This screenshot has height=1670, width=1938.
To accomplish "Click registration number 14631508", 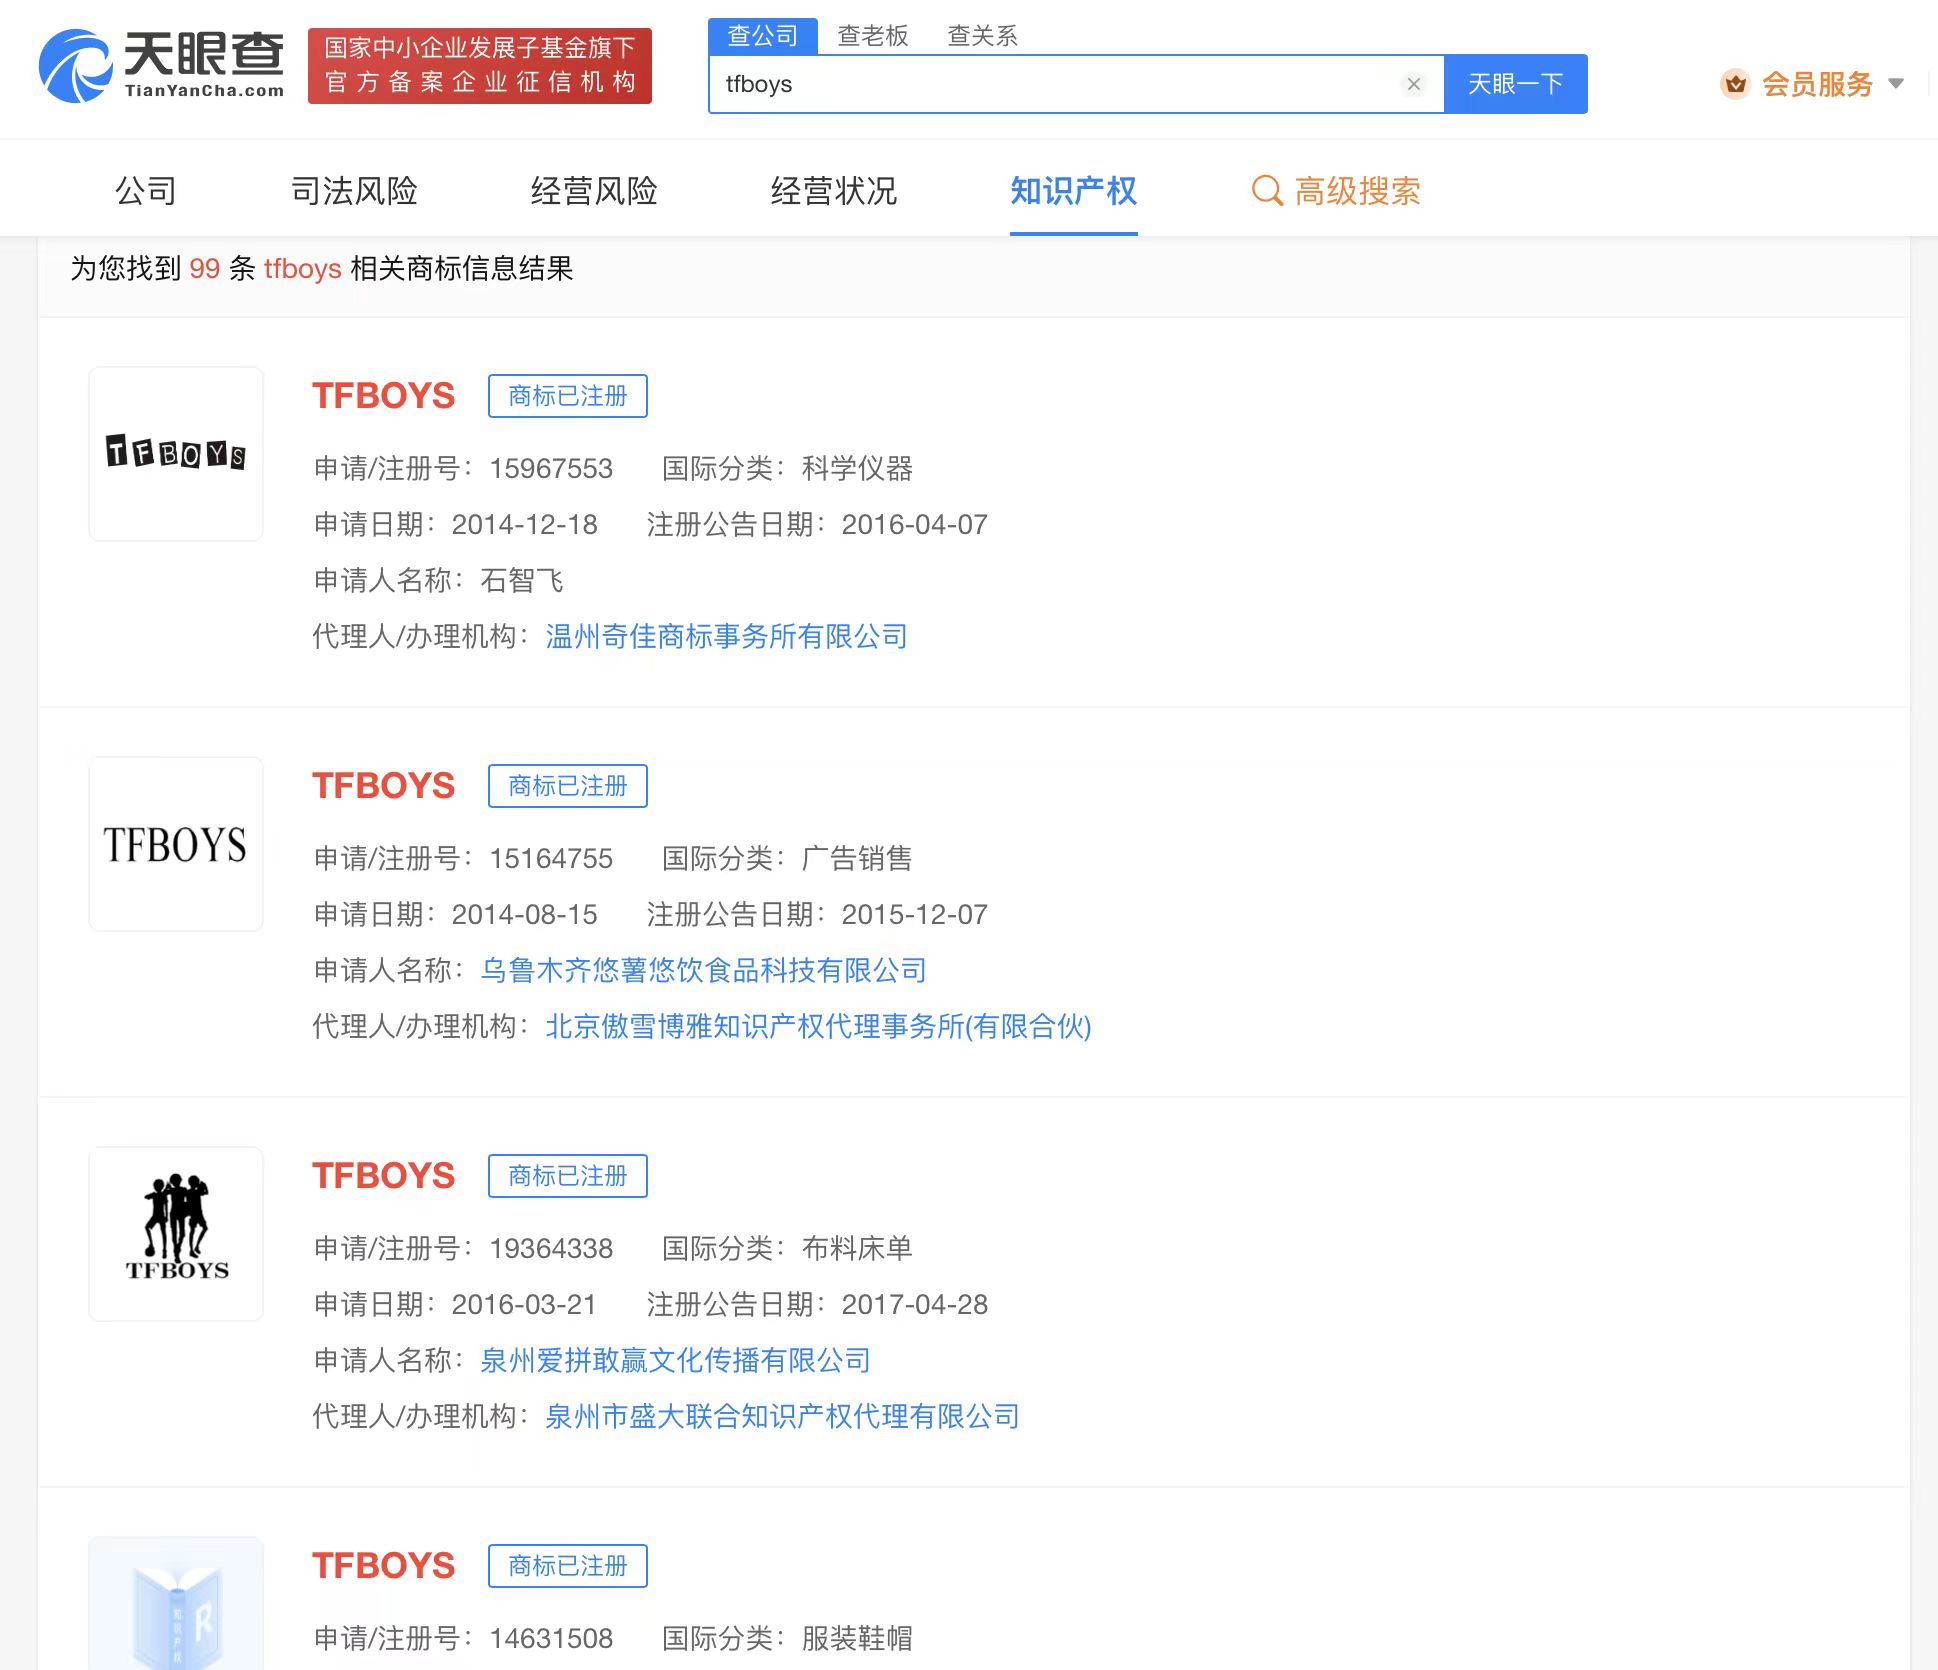I will [x=551, y=1638].
